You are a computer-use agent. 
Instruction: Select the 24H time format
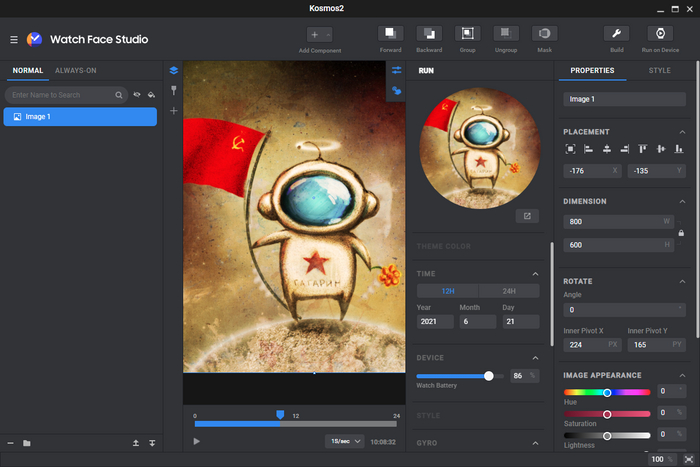coord(509,291)
